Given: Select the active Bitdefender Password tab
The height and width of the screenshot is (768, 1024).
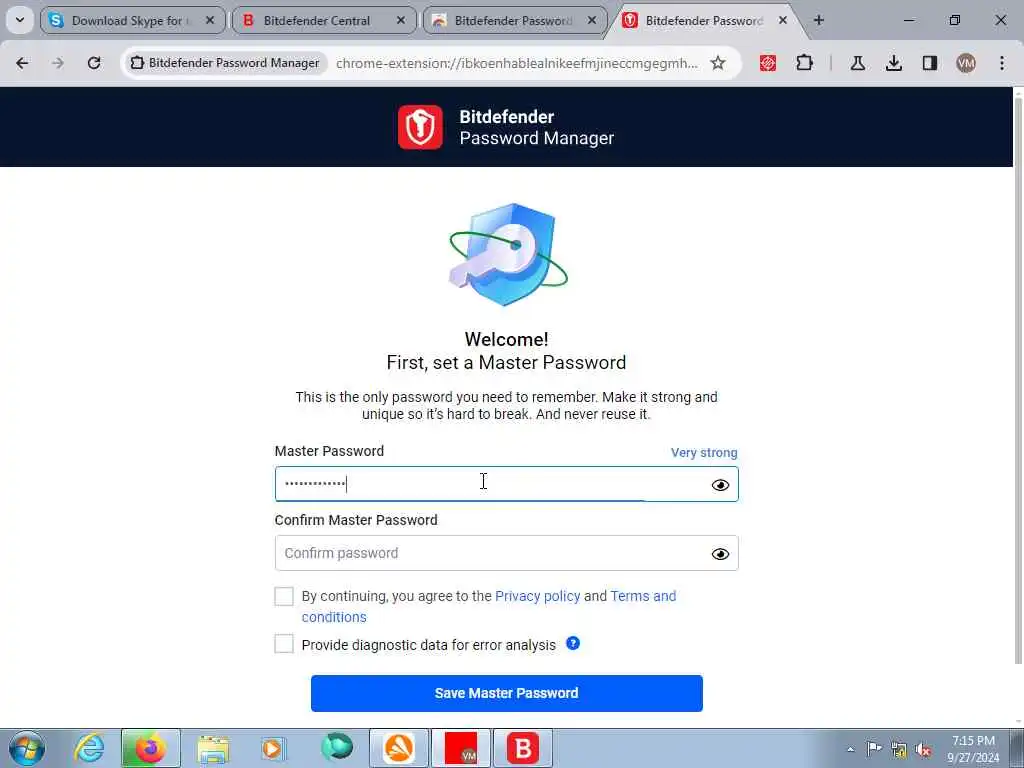Looking at the screenshot, I should pos(704,21).
